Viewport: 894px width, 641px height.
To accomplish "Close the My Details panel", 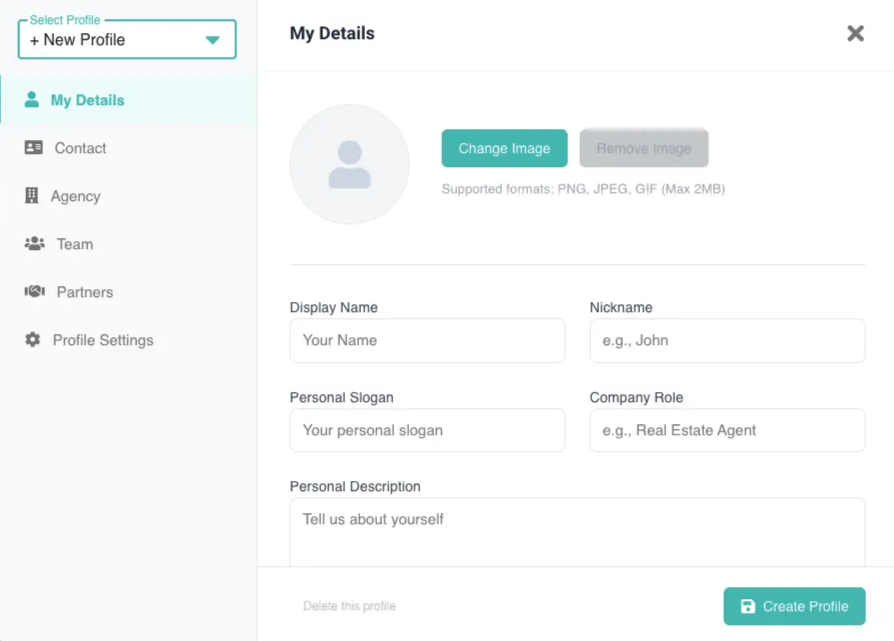I will 855,33.
